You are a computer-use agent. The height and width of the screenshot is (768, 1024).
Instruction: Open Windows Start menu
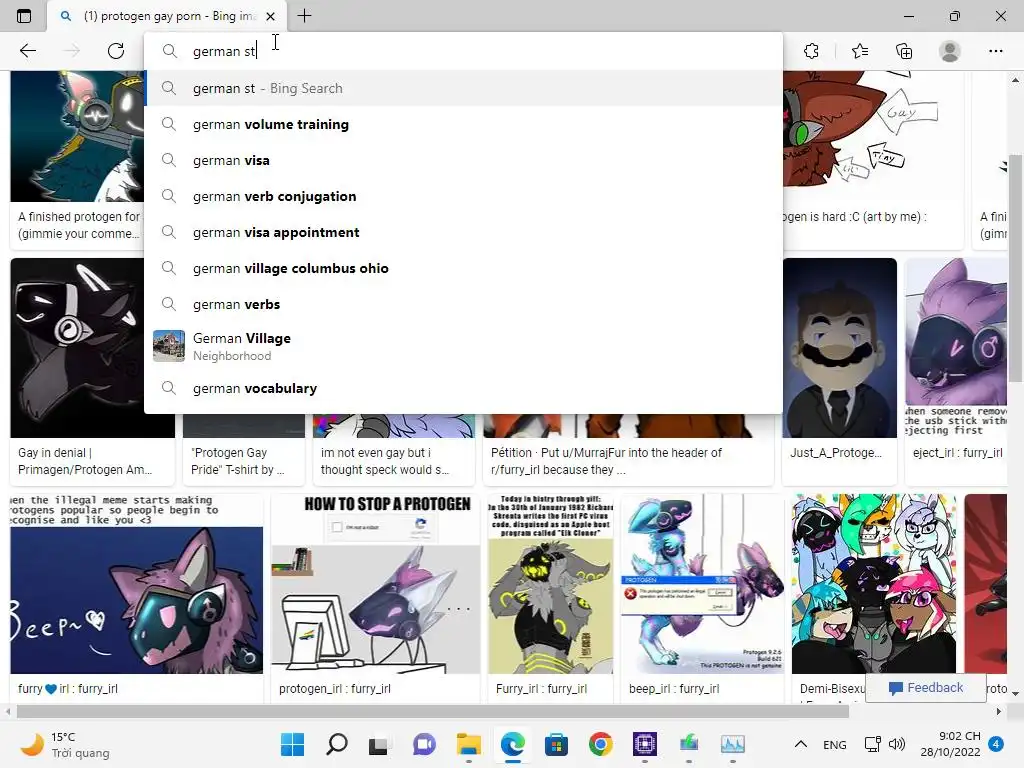(292, 744)
